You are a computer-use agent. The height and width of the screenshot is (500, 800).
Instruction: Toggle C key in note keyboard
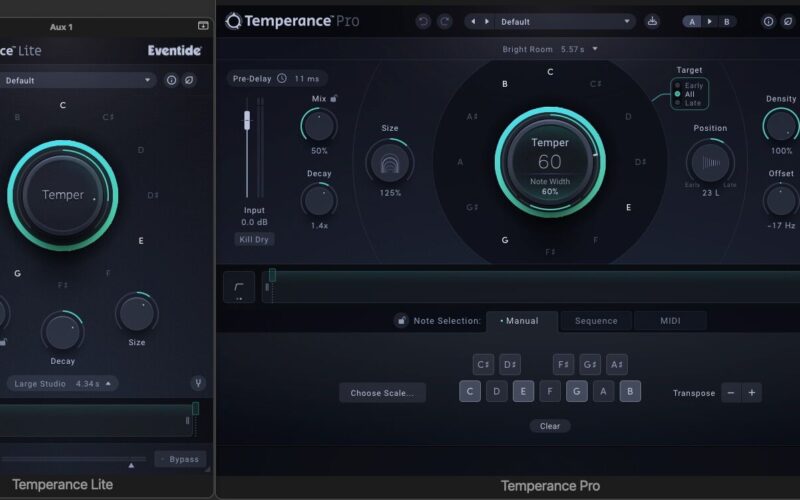470,391
